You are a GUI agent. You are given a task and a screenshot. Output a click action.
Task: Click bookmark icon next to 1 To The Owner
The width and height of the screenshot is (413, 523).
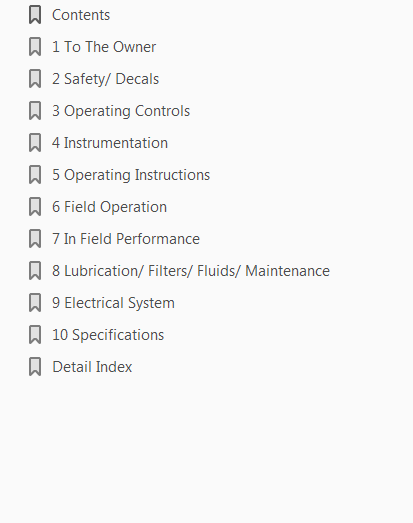click(35, 47)
